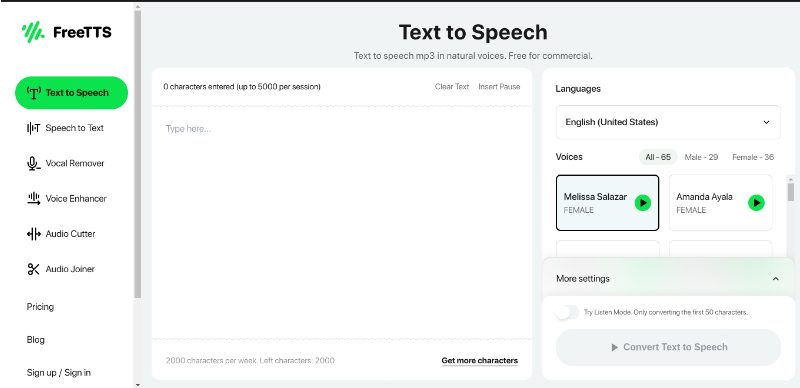Click the sidebar scroll up arrow
This screenshot has width=800, height=388.
click(137, 7)
